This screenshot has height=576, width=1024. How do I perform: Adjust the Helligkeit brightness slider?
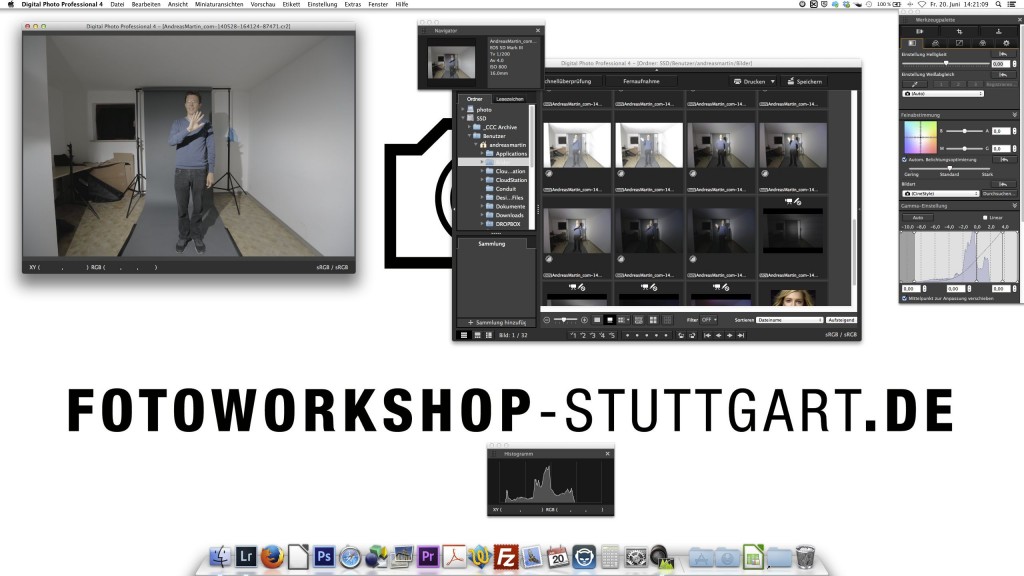tap(946, 63)
